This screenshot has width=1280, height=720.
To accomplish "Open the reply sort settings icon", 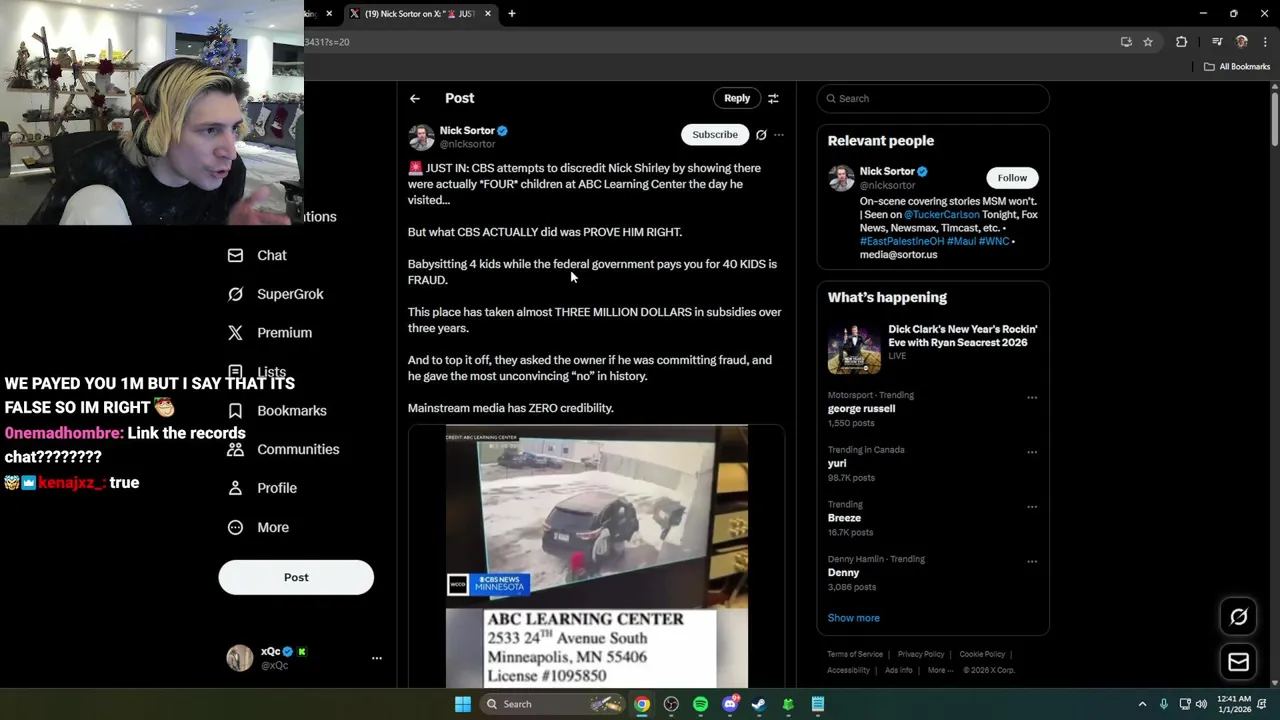I will pos(773,98).
